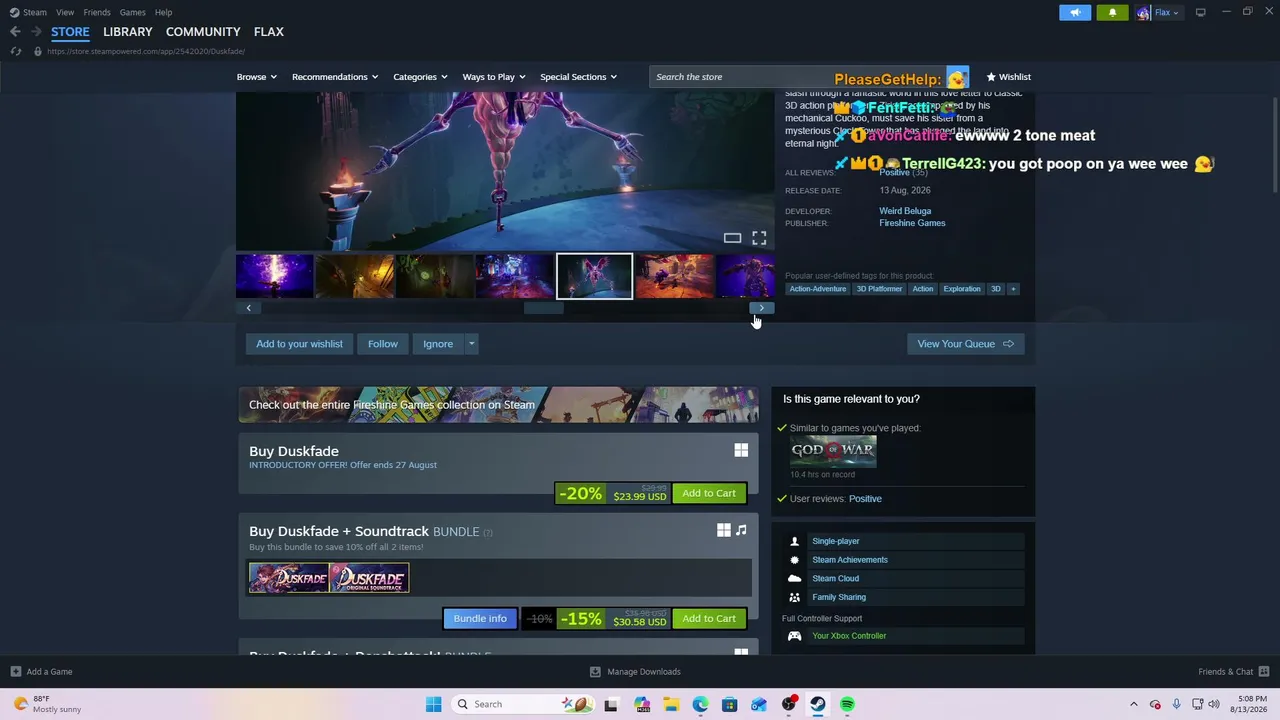Open Spotify from the taskbar
The height and width of the screenshot is (720, 1280).
tap(847, 704)
